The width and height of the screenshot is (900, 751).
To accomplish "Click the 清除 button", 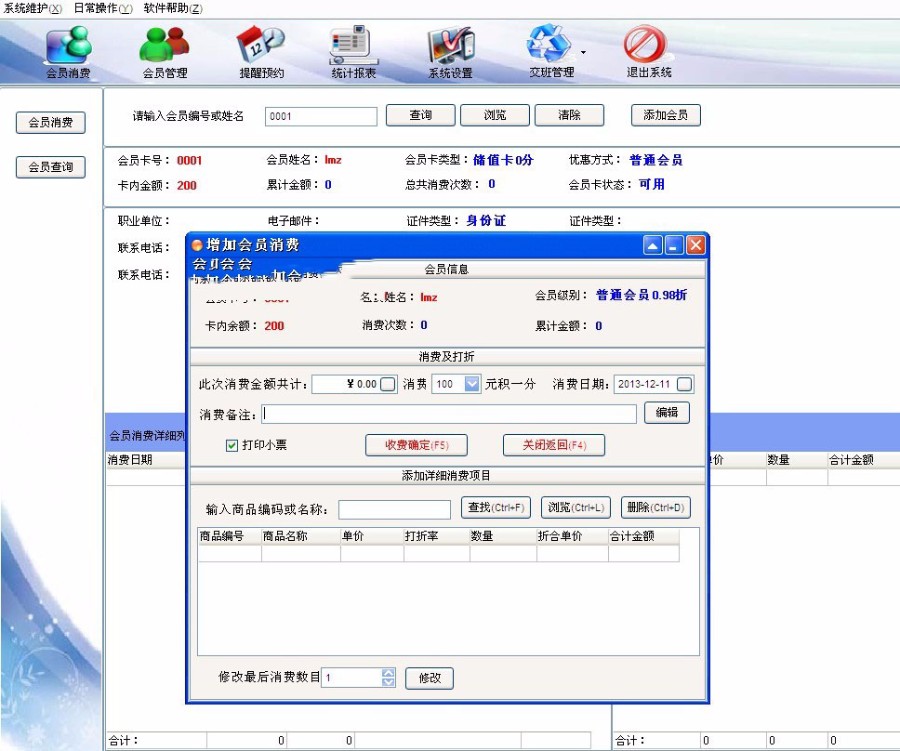I will click(569, 115).
